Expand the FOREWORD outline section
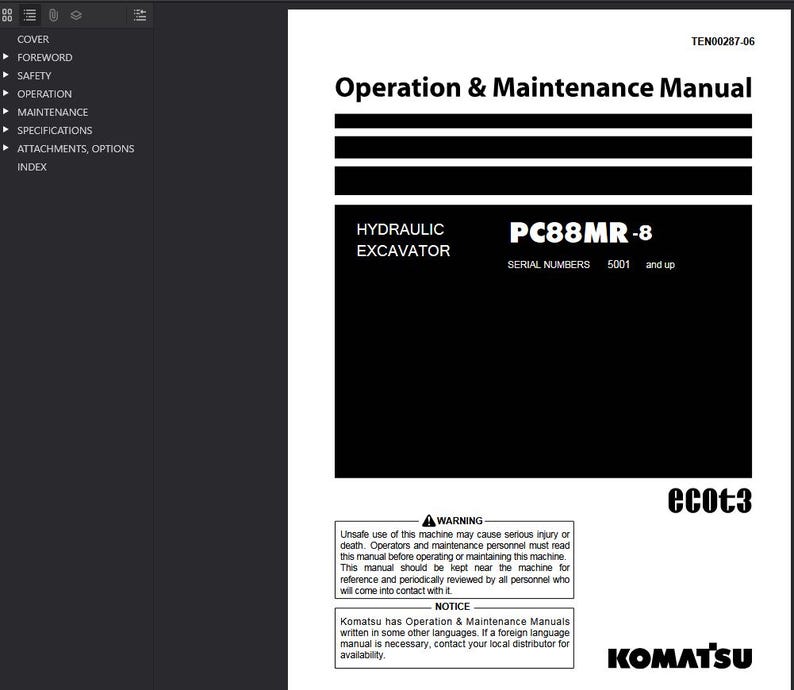Image resolution: width=794 pixels, height=690 pixels. pos(6,57)
